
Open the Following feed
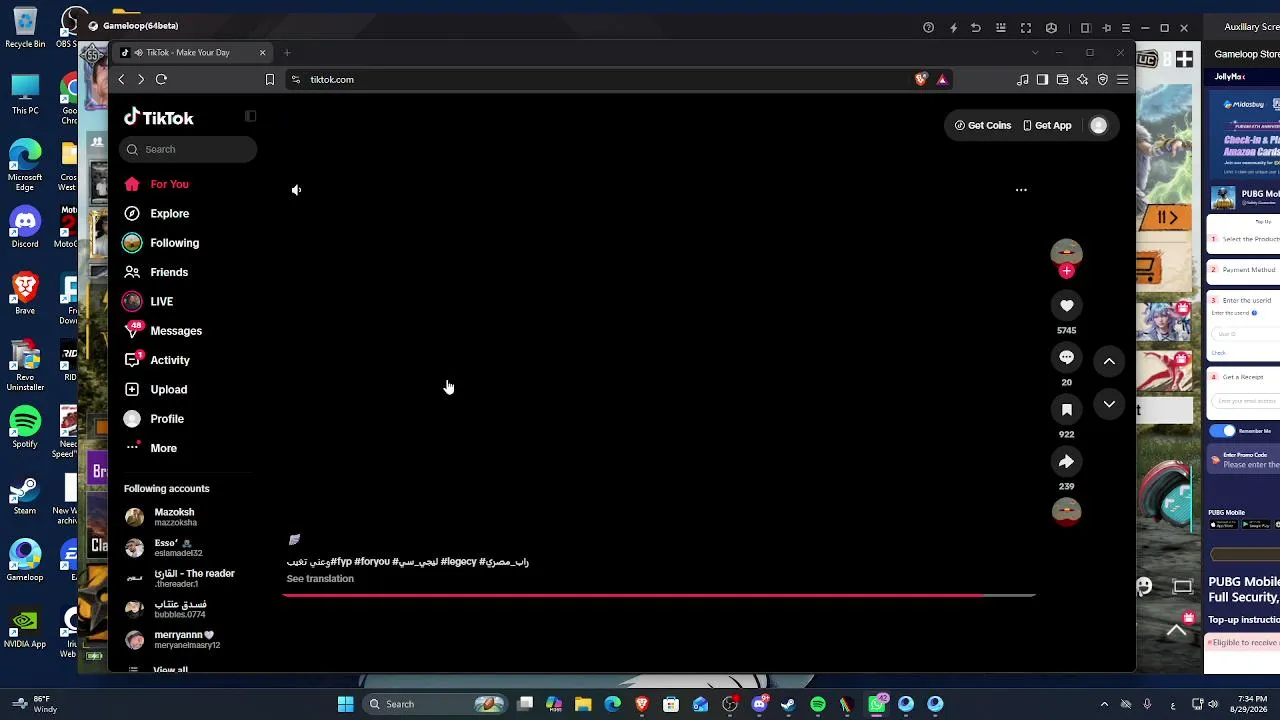tap(162, 243)
